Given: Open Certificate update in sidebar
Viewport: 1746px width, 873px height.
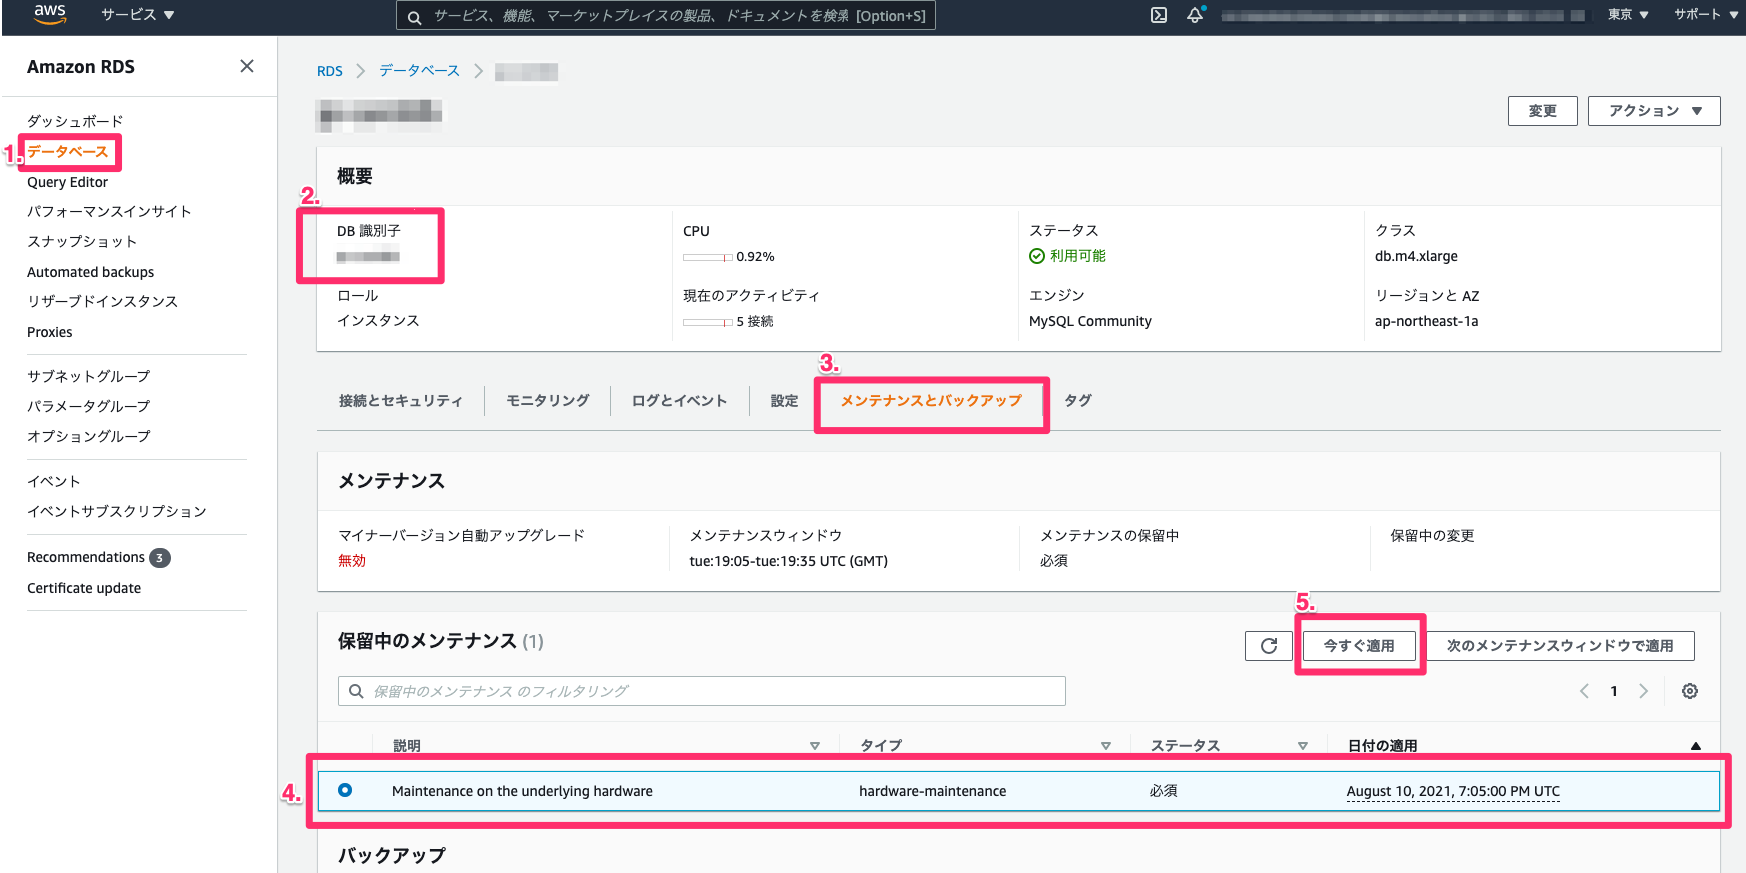Looking at the screenshot, I should click(x=84, y=588).
